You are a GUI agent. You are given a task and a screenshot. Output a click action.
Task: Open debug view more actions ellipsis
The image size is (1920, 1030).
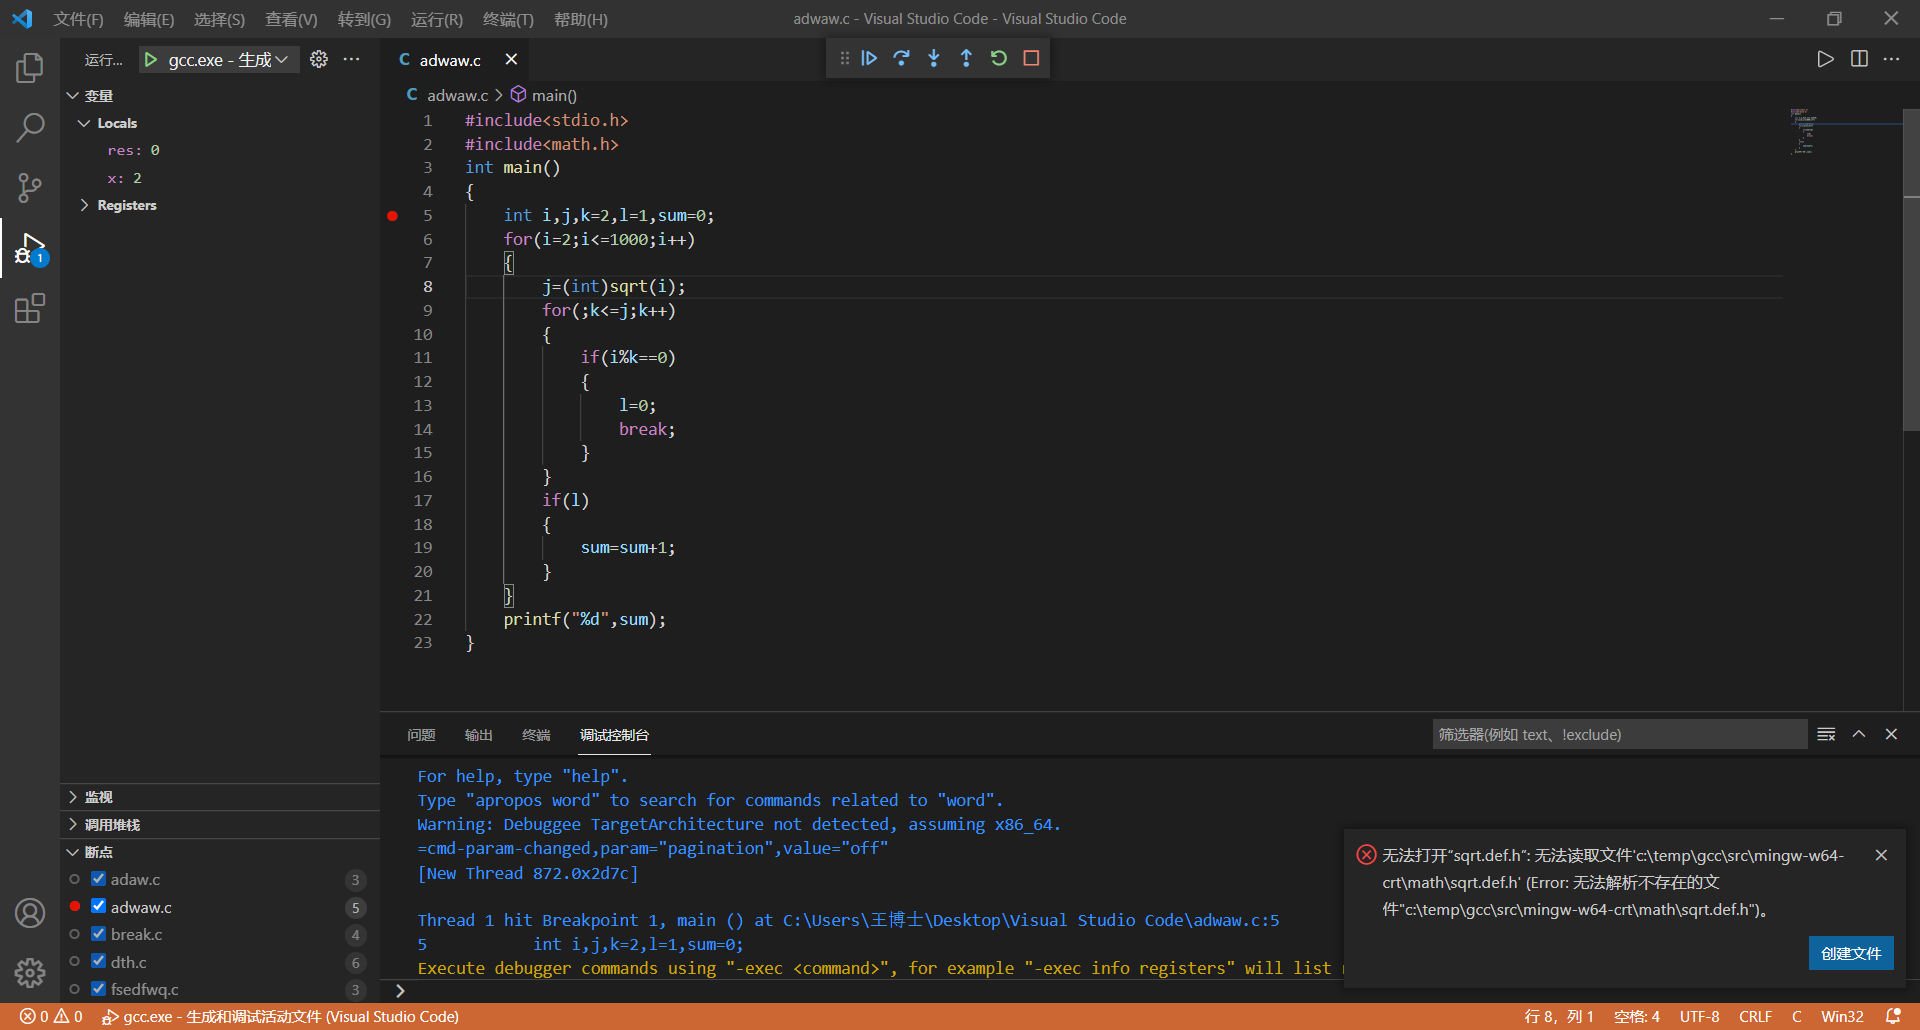click(x=352, y=59)
